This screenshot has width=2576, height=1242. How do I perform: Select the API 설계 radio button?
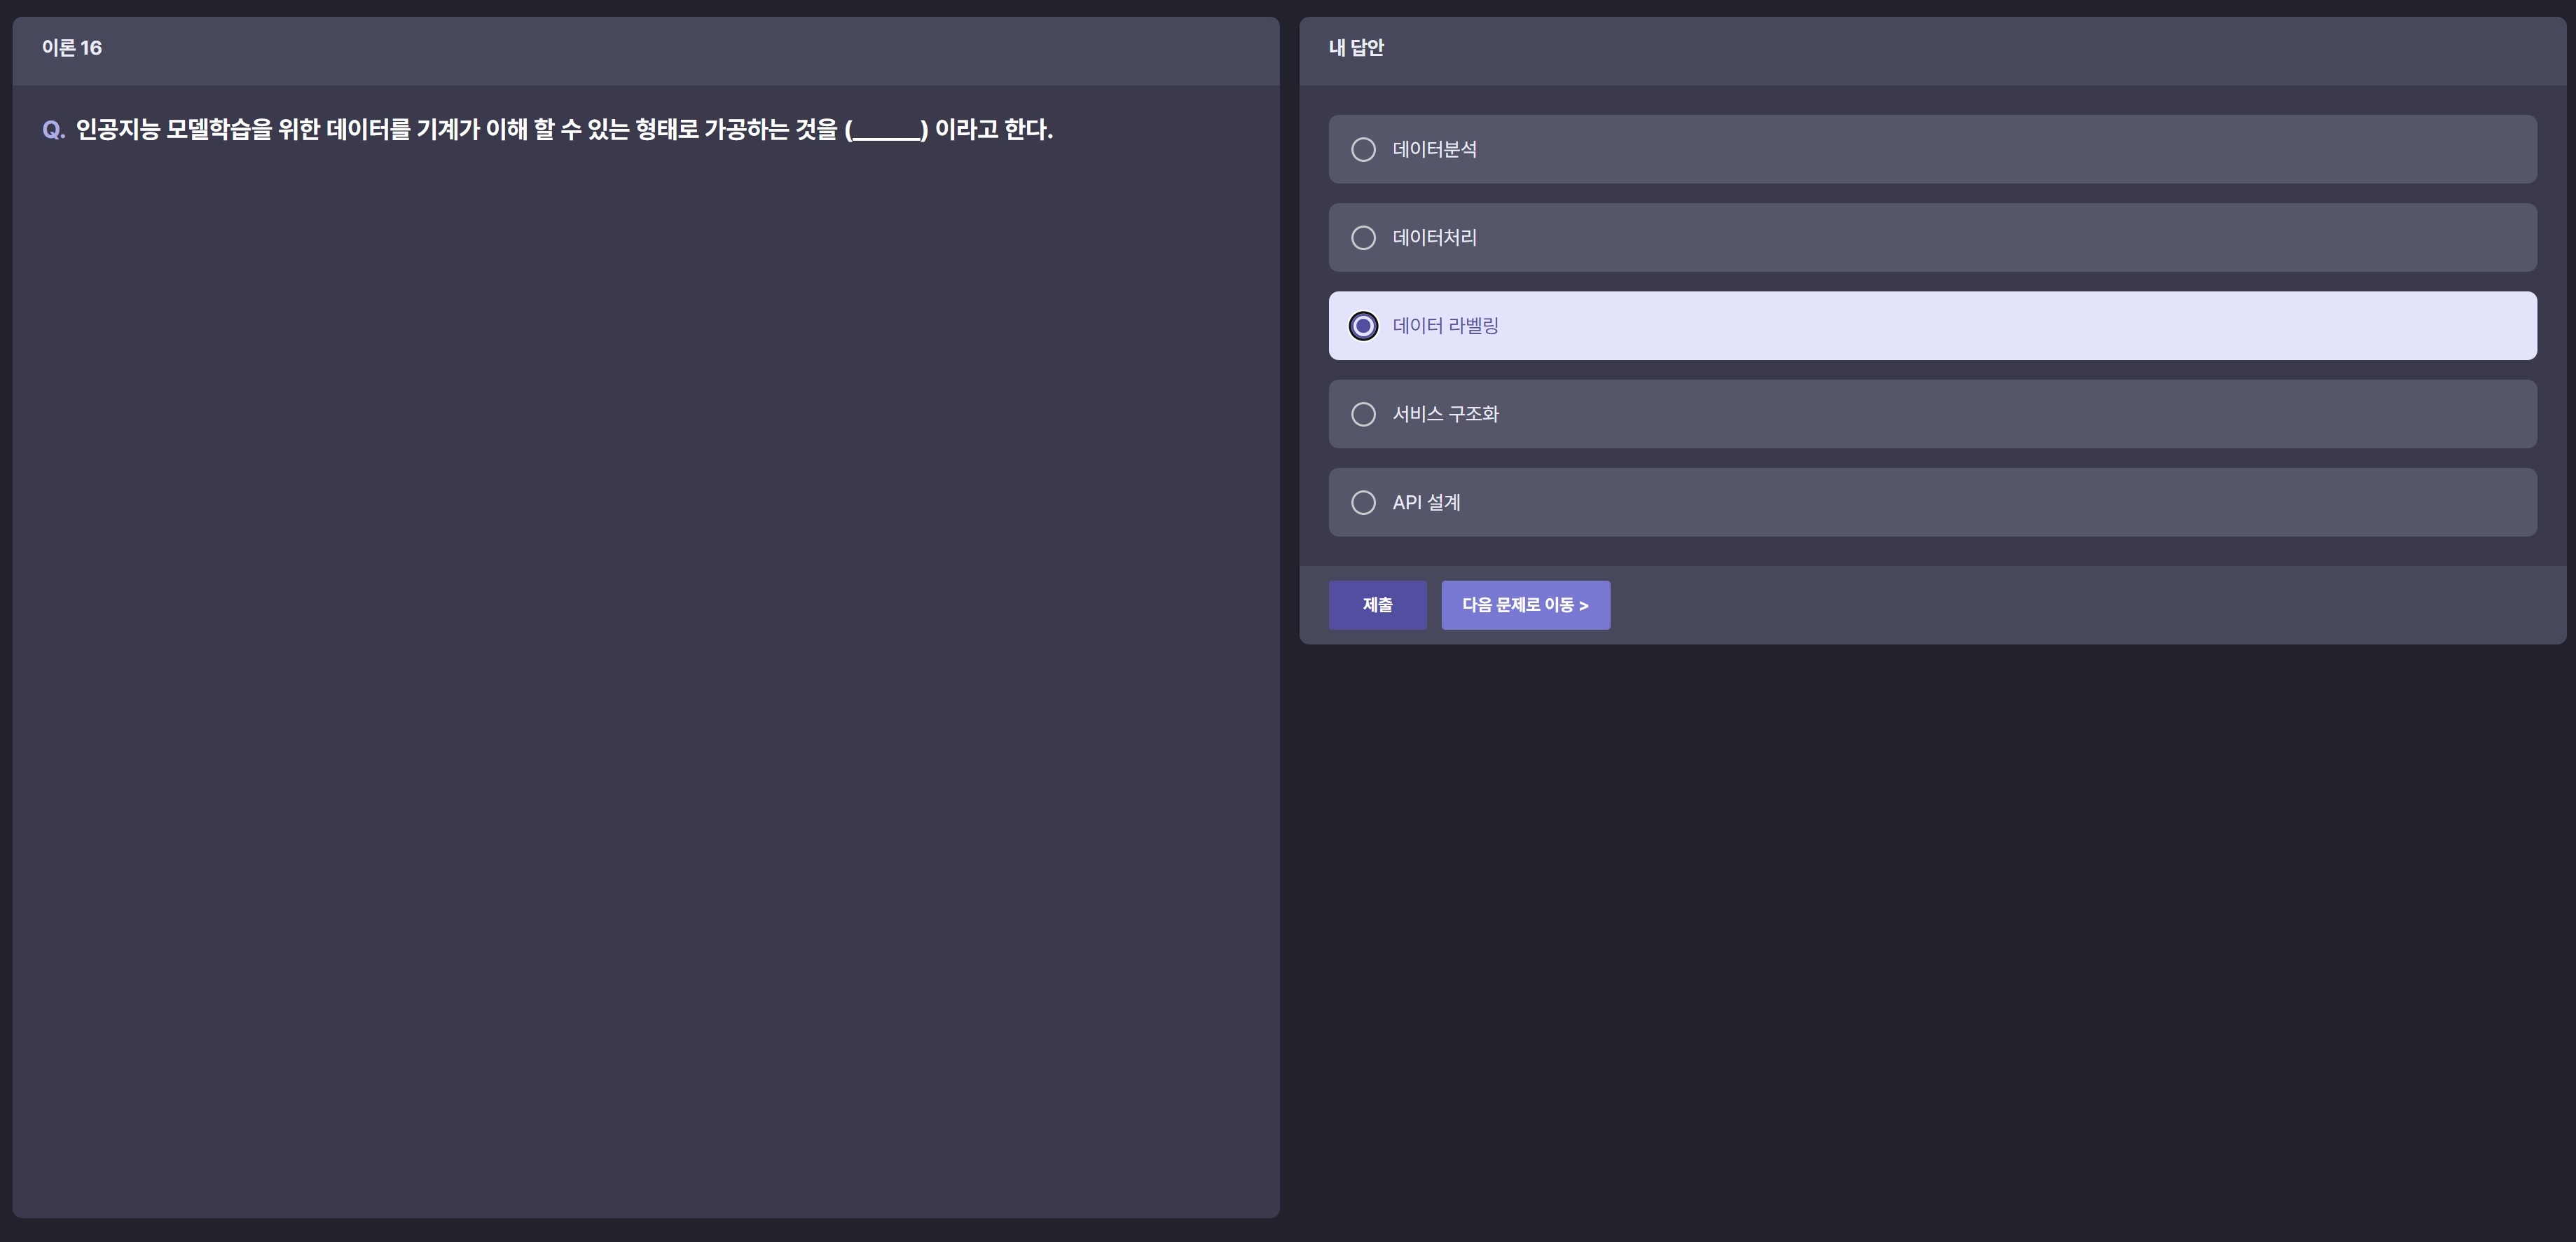(x=1363, y=502)
